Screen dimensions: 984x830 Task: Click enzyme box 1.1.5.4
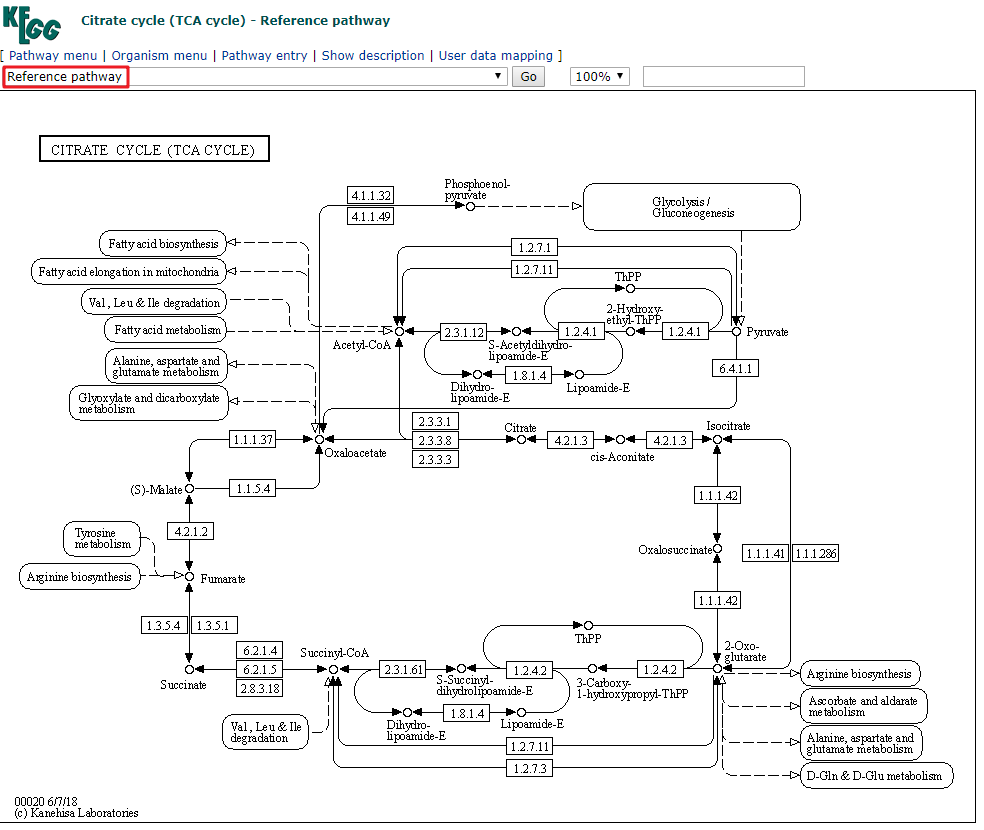pyautogui.click(x=253, y=488)
